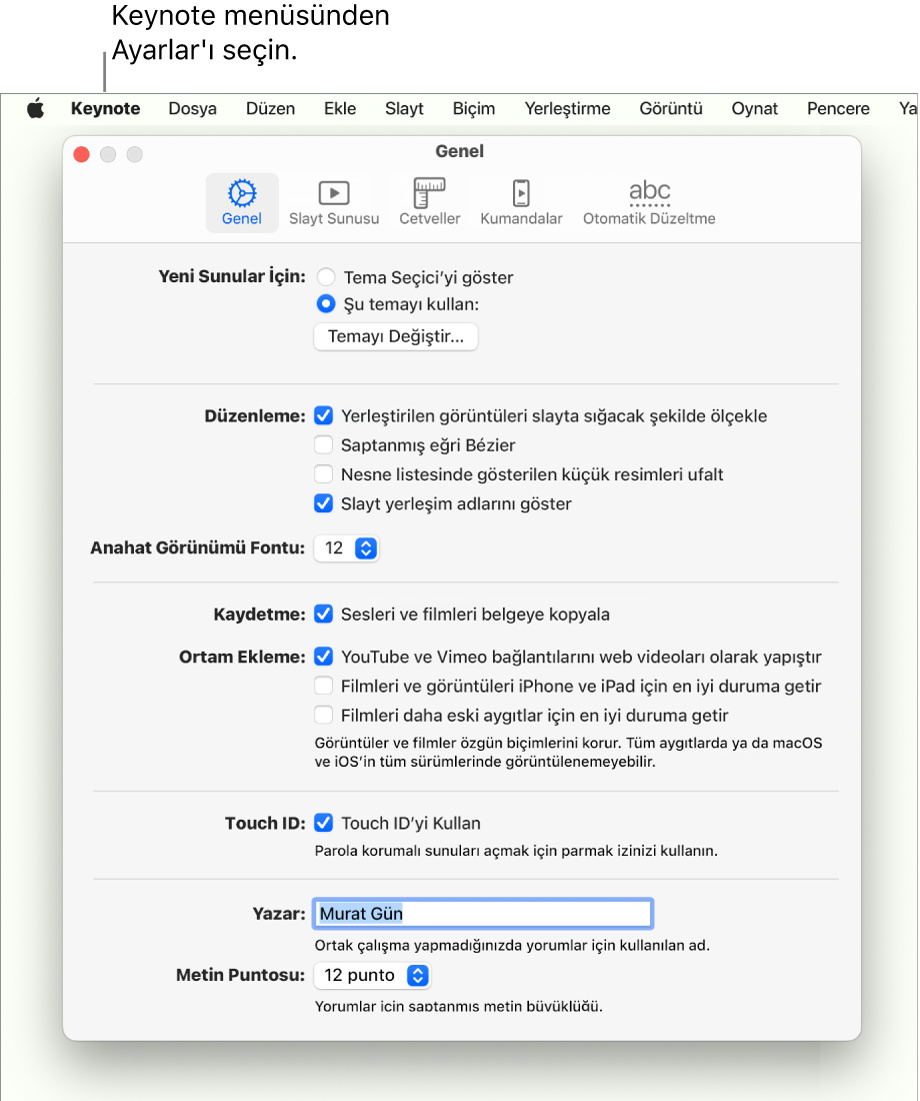920x1101 pixels.
Task: Open the Otomatik Düzeltme abc tab
Action: tap(649, 202)
